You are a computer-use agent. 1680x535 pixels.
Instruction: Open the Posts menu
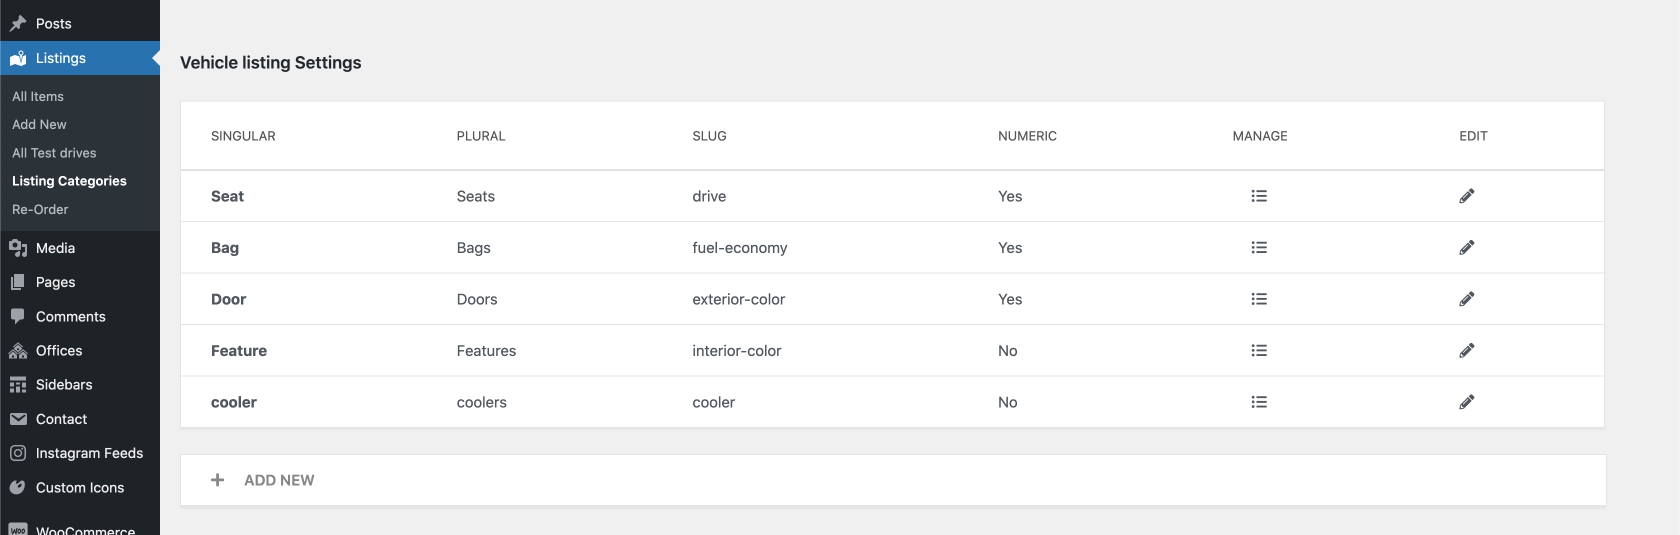pos(53,23)
